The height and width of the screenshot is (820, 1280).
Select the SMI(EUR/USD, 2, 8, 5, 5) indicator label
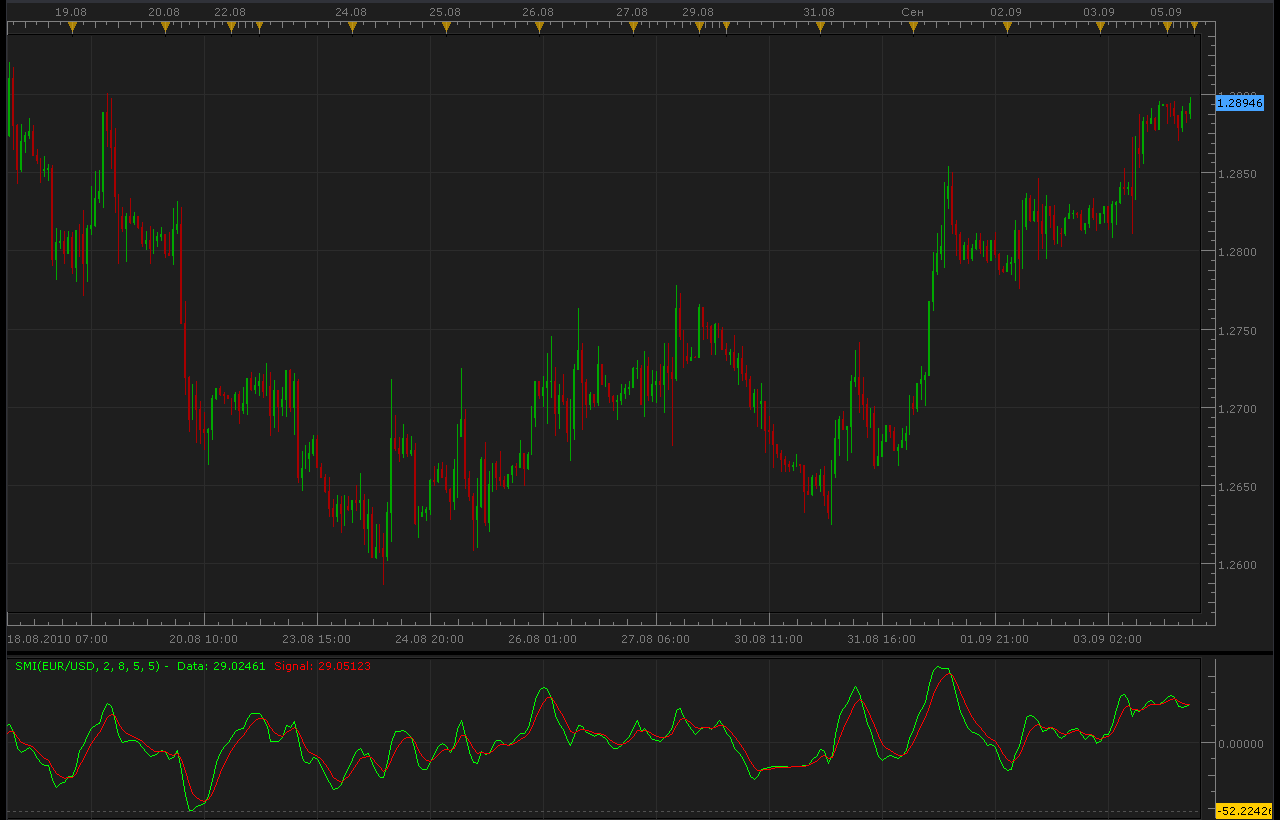pyautogui.click(x=86, y=666)
